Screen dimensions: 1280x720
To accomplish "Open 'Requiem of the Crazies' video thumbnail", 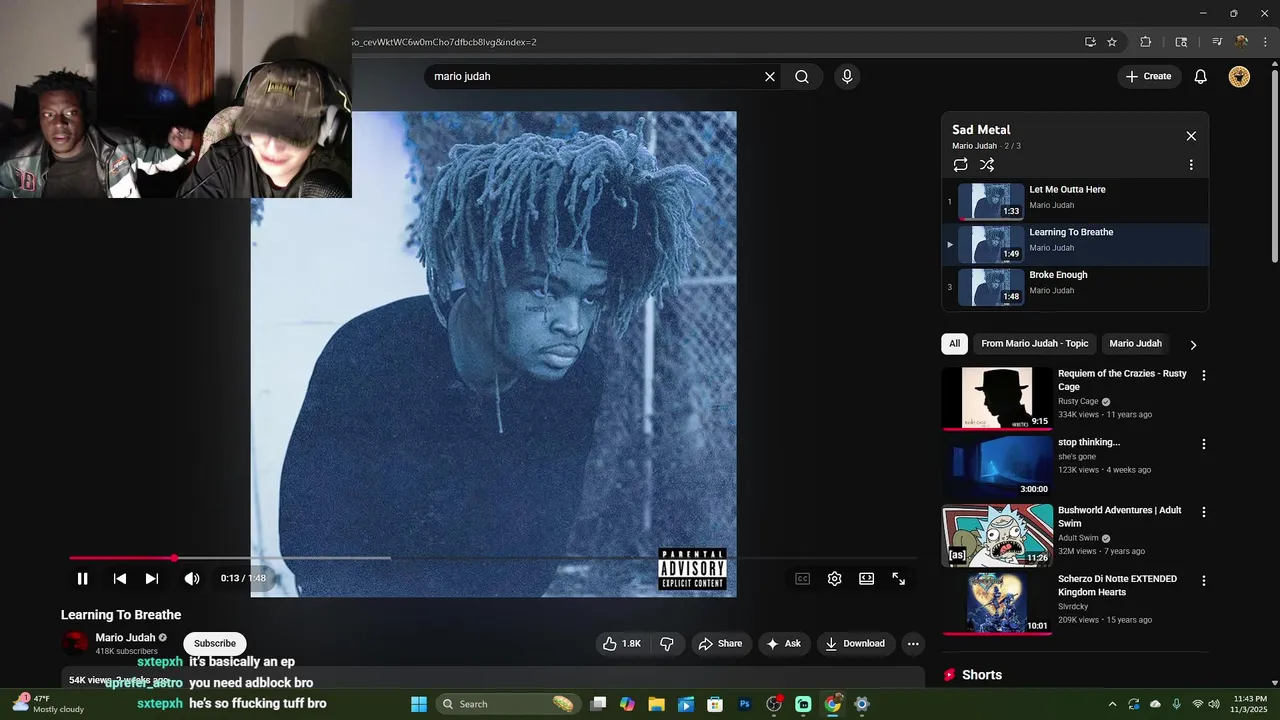I will [x=997, y=398].
